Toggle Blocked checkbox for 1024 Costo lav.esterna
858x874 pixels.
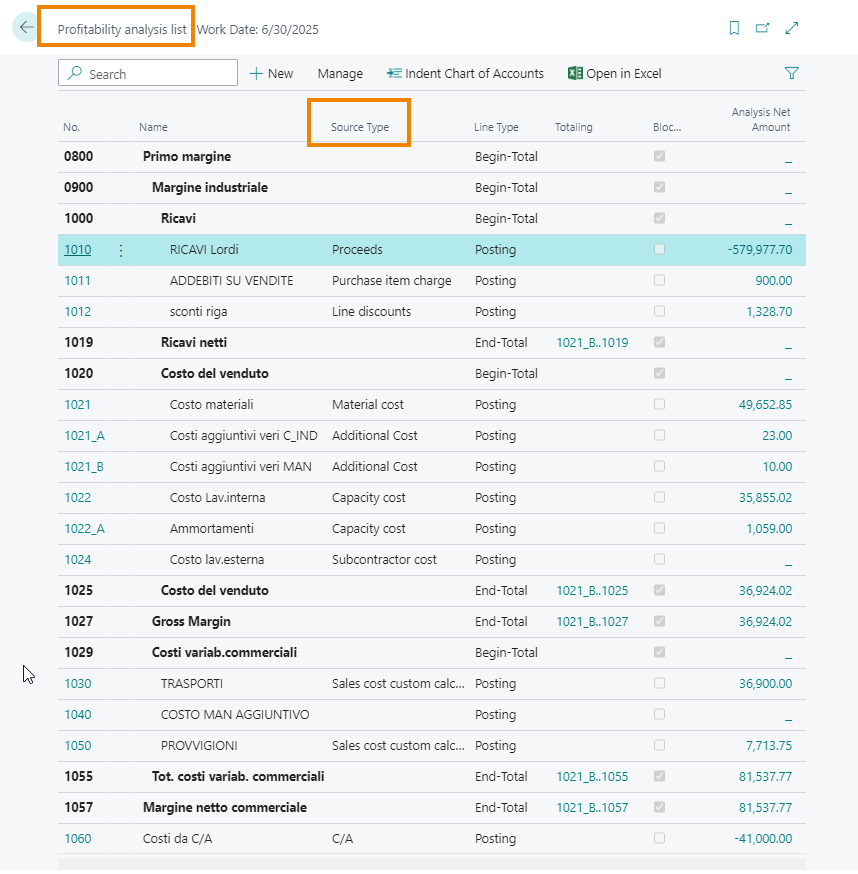660,559
